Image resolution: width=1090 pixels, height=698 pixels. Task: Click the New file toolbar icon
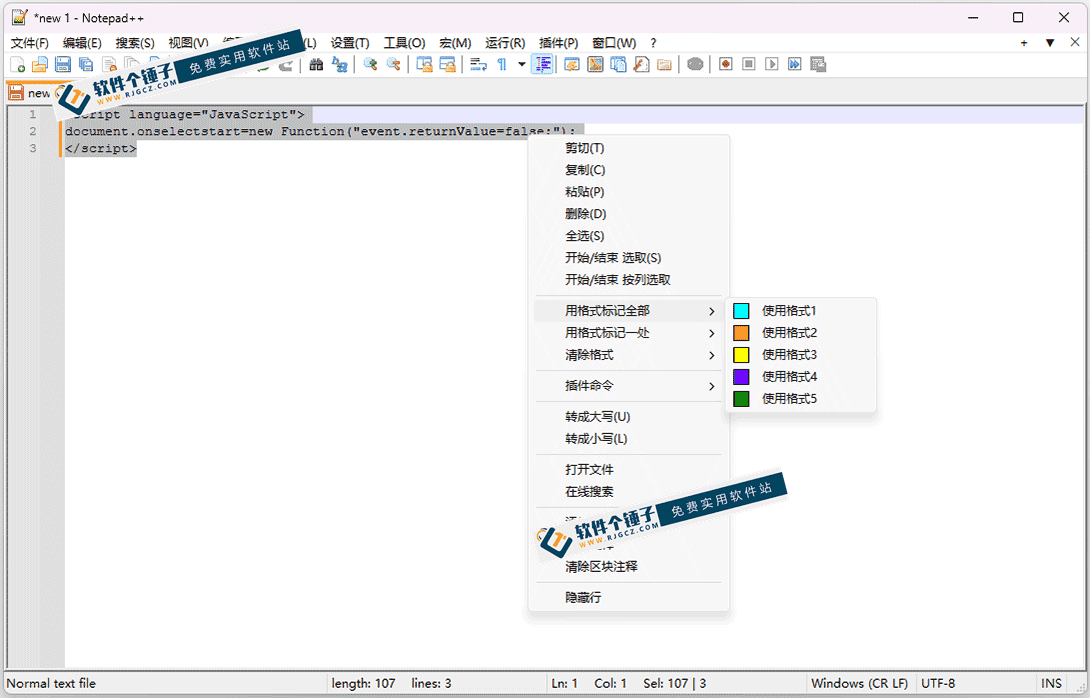point(17,65)
